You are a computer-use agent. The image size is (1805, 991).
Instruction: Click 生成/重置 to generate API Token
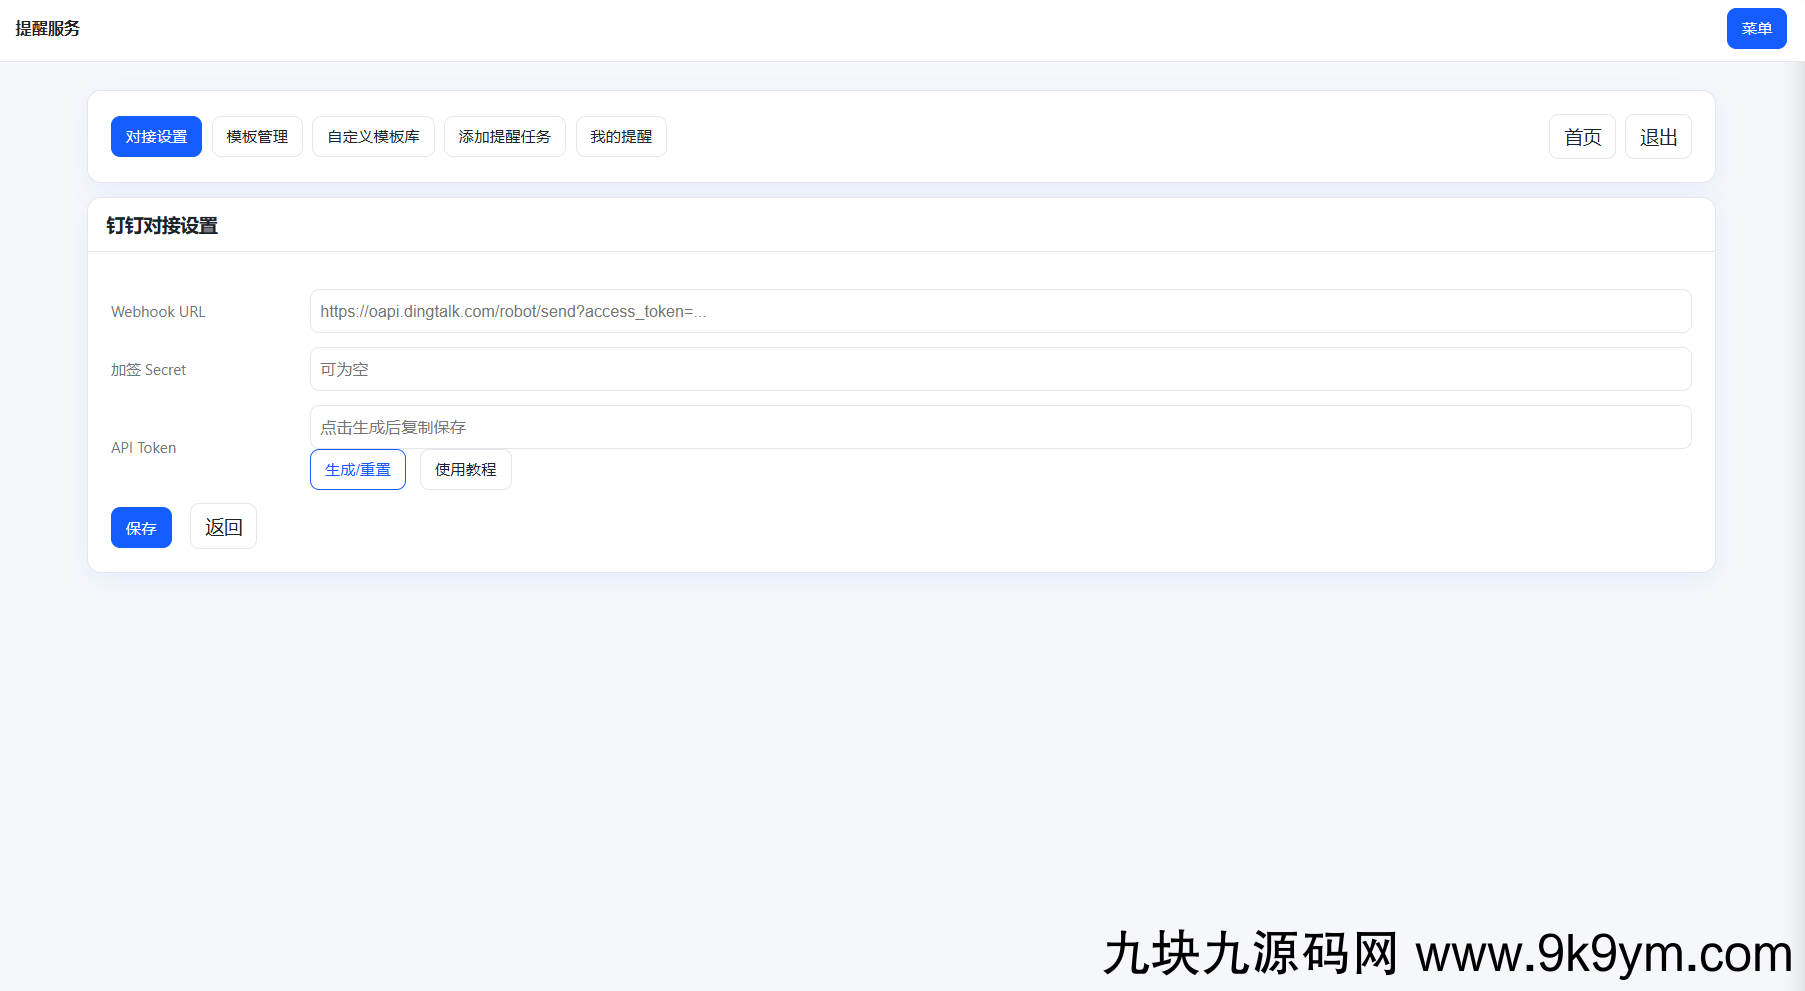coord(357,469)
